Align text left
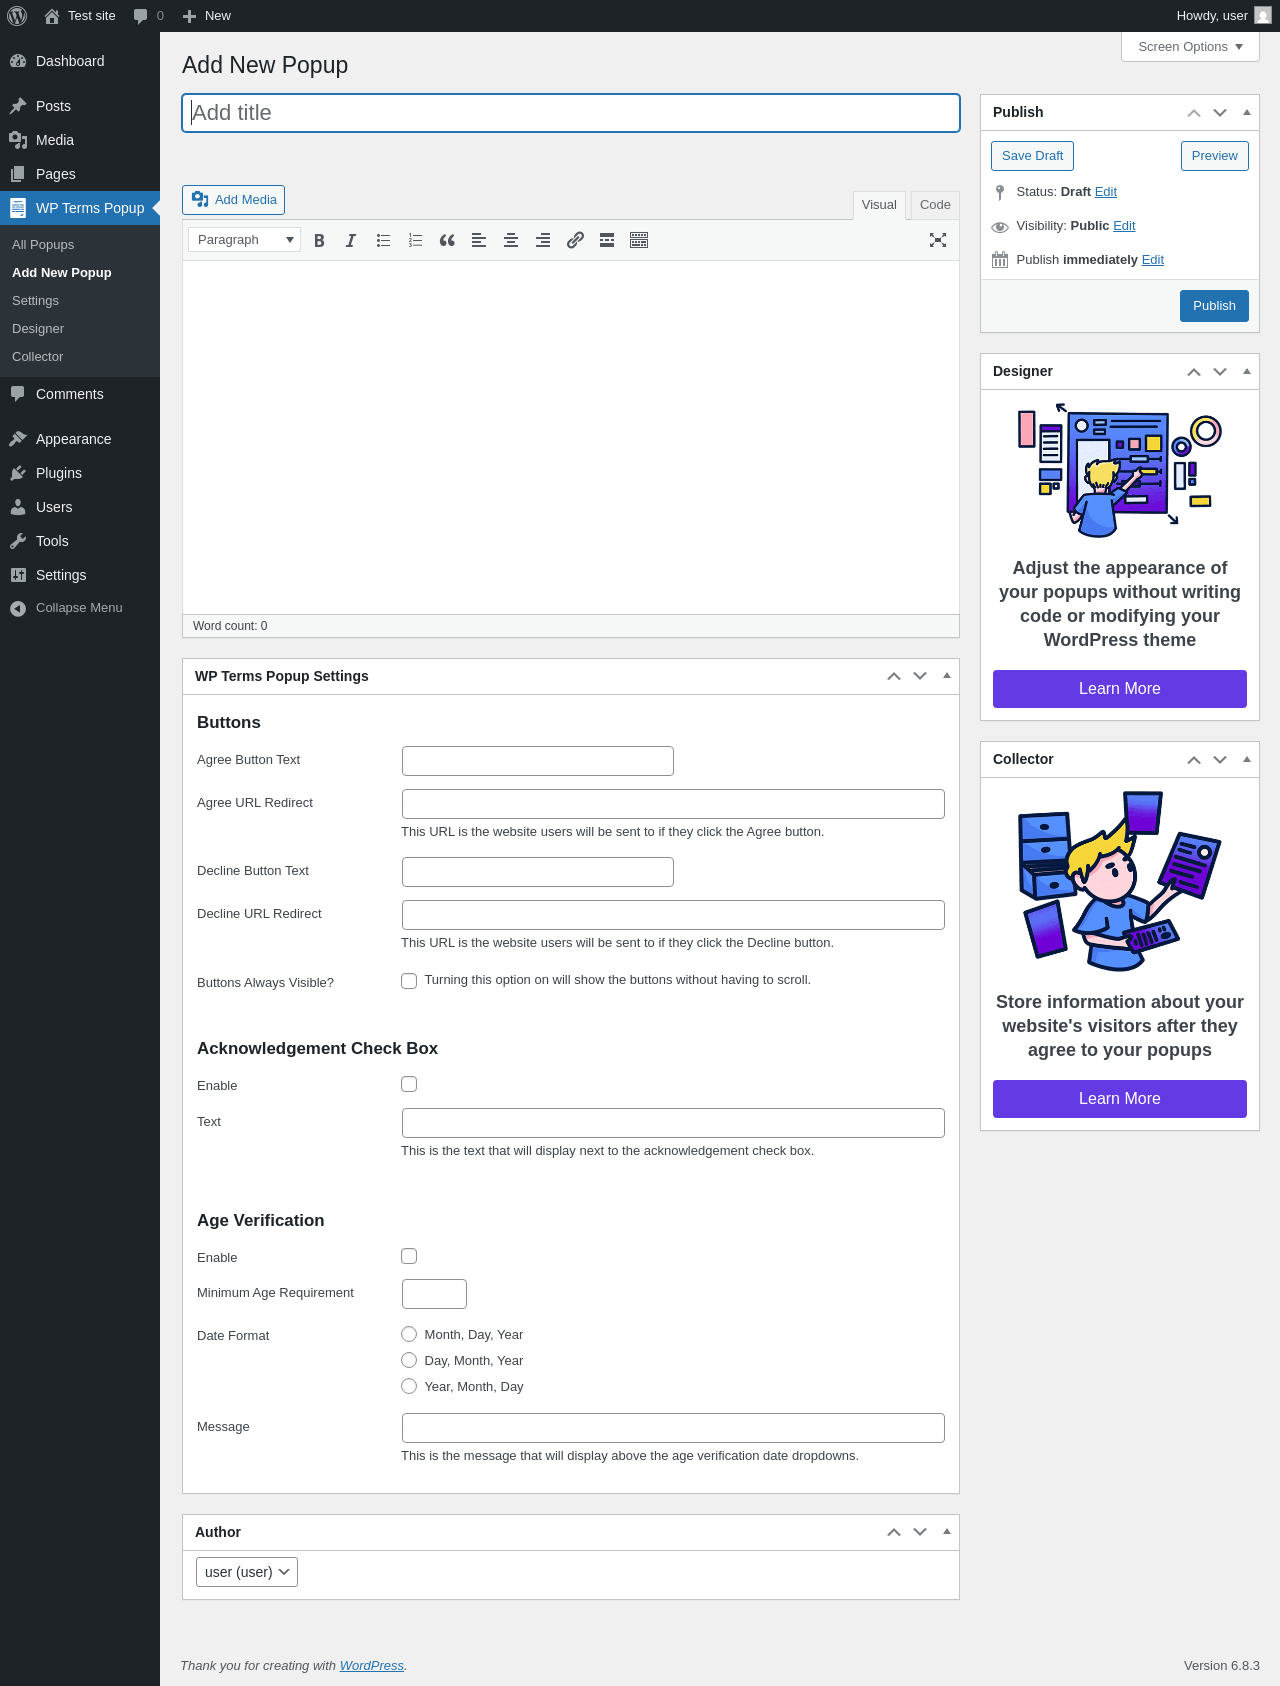 click(x=479, y=240)
